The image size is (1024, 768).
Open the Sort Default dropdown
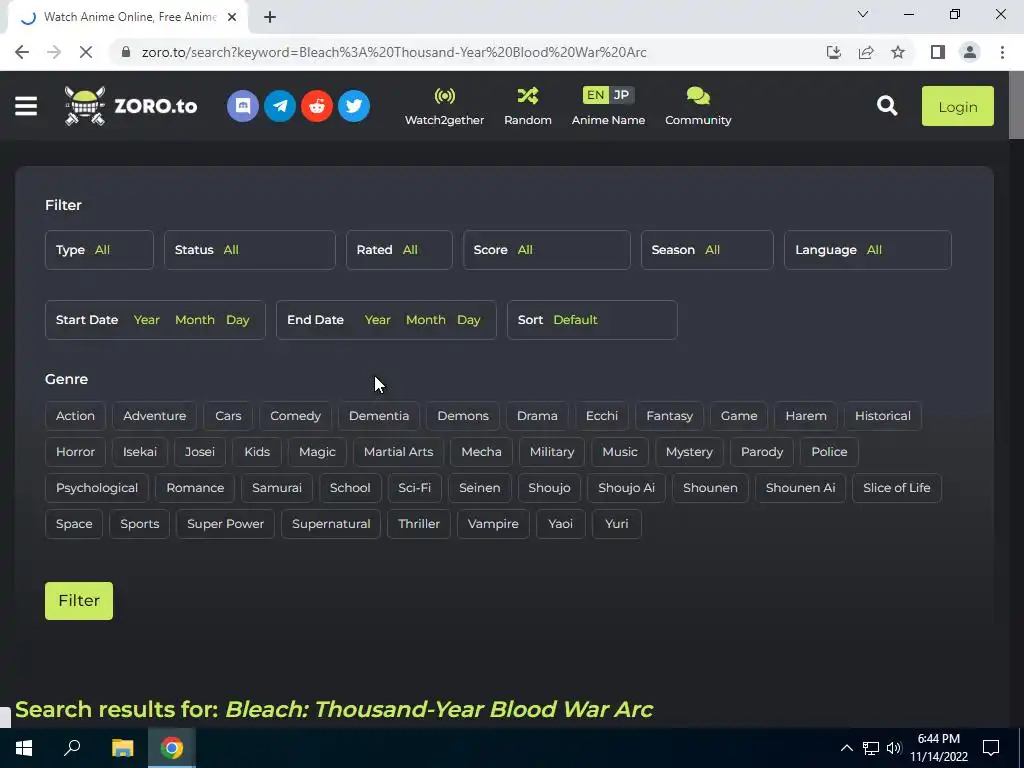pyautogui.click(x=592, y=320)
